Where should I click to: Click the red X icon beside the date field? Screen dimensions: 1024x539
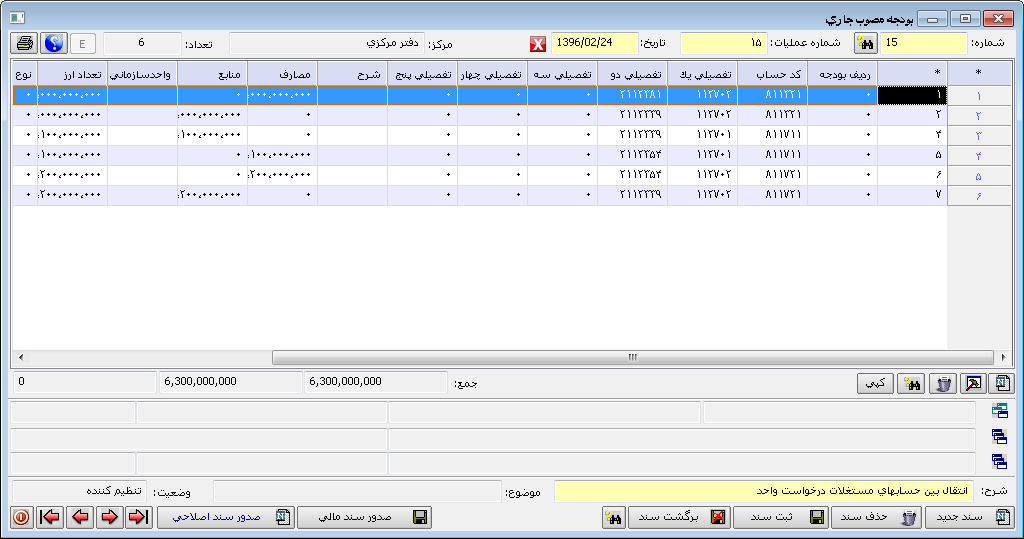(537, 44)
